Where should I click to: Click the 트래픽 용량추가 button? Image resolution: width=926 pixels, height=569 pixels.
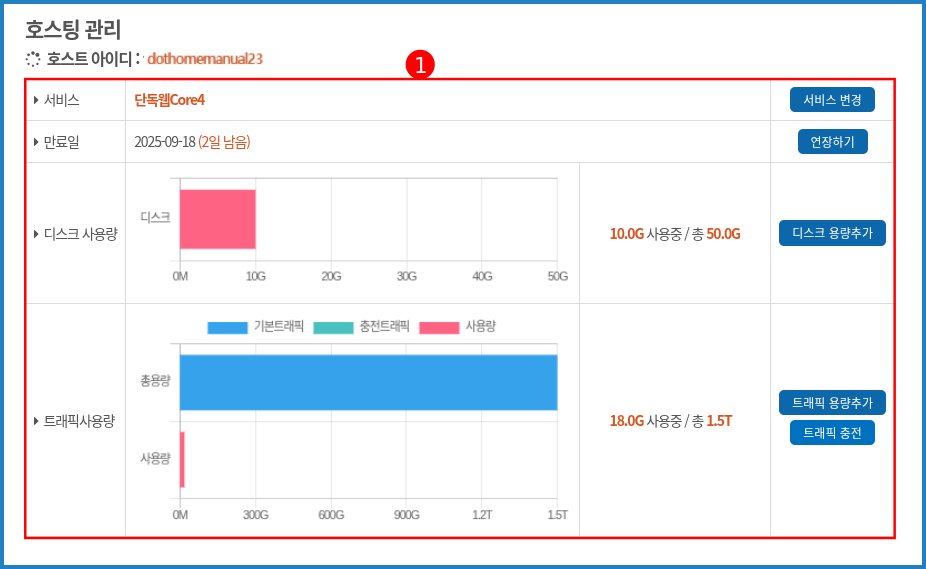(x=832, y=403)
